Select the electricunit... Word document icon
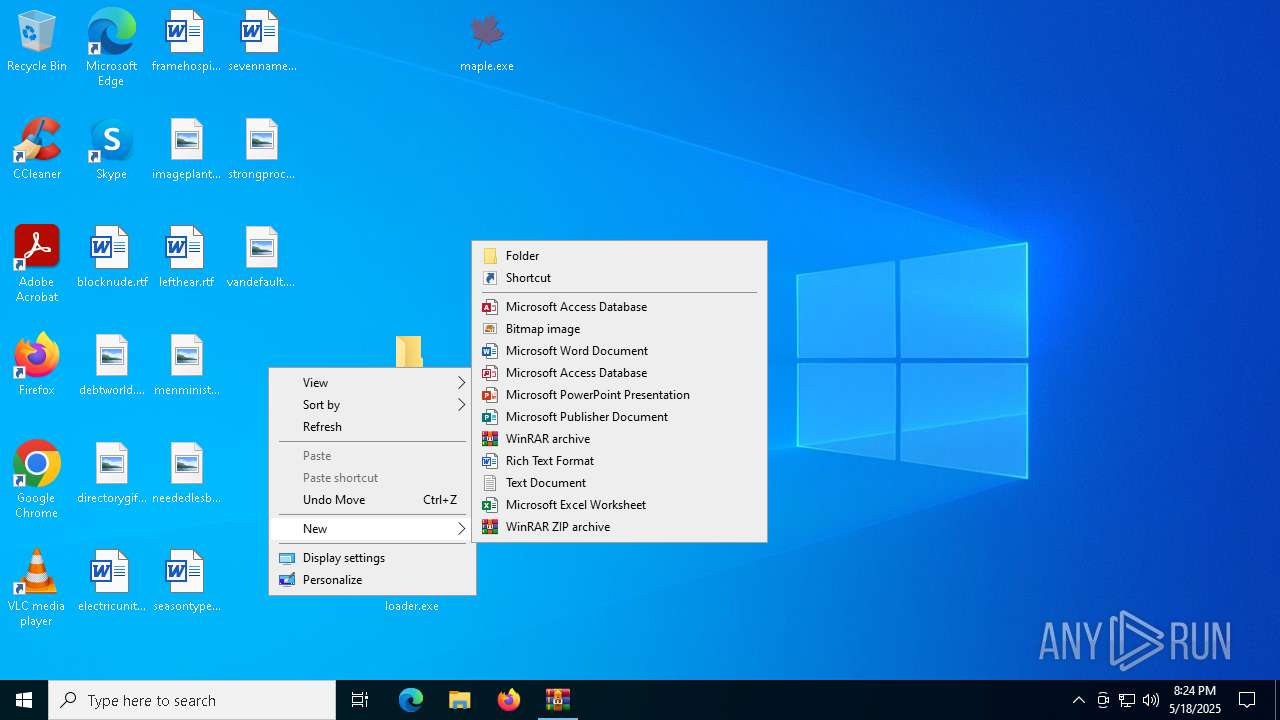Viewport: 1280px width, 720px height. coord(111,581)
